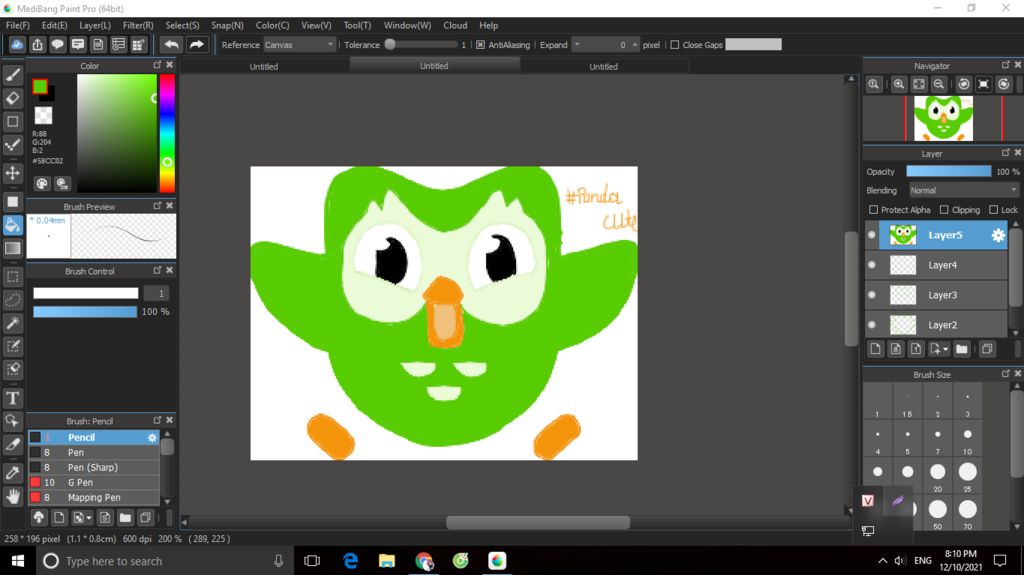Select the Text tool
Viewport: 1024px width, 575px height.
click(x=12, y=398)
